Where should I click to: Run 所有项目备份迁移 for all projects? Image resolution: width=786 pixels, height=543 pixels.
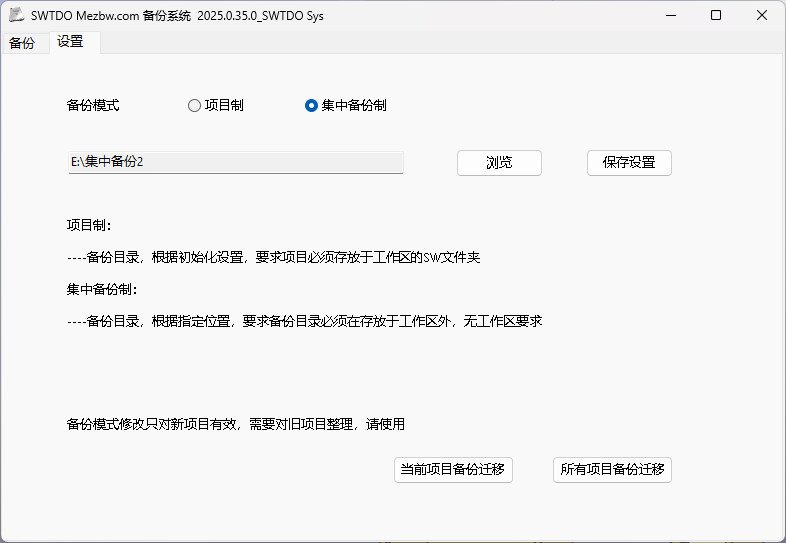612,470
